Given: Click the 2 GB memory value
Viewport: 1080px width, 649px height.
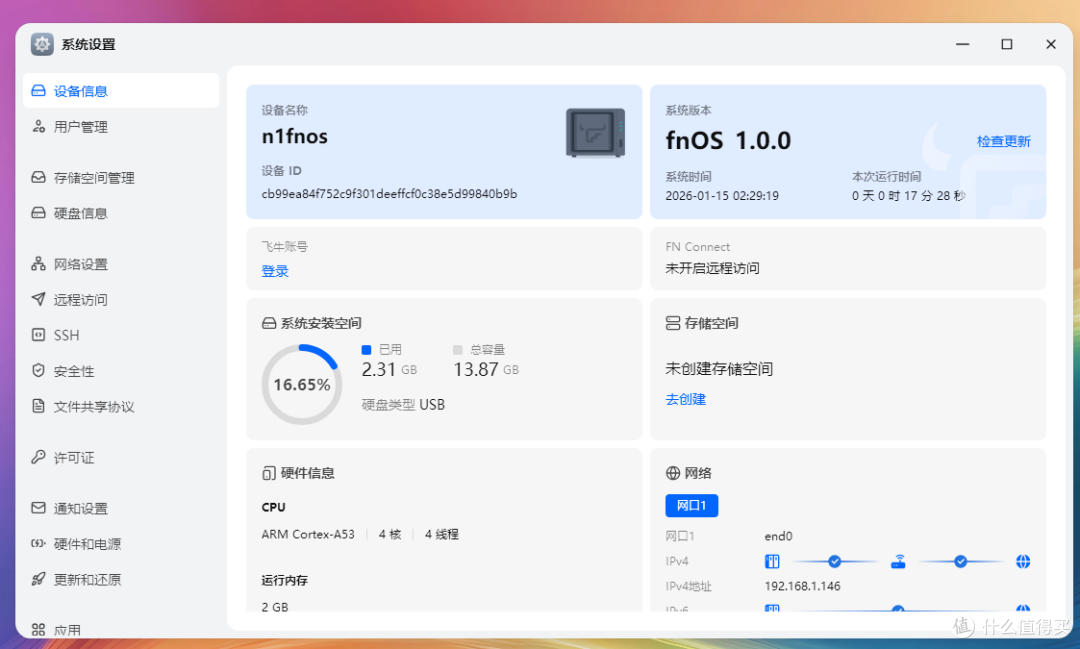Looking at the screenshot, I should [x=275, y=606].
